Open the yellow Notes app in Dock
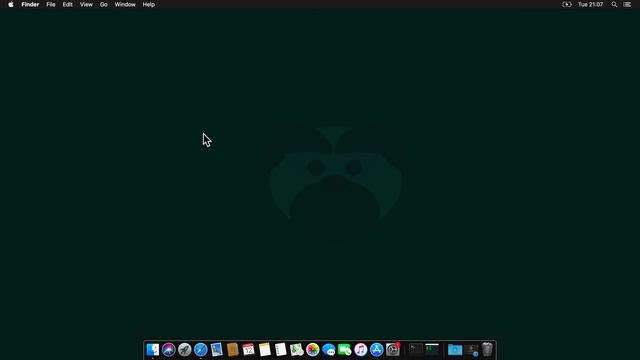640x360 pixels. click(264, 350)
